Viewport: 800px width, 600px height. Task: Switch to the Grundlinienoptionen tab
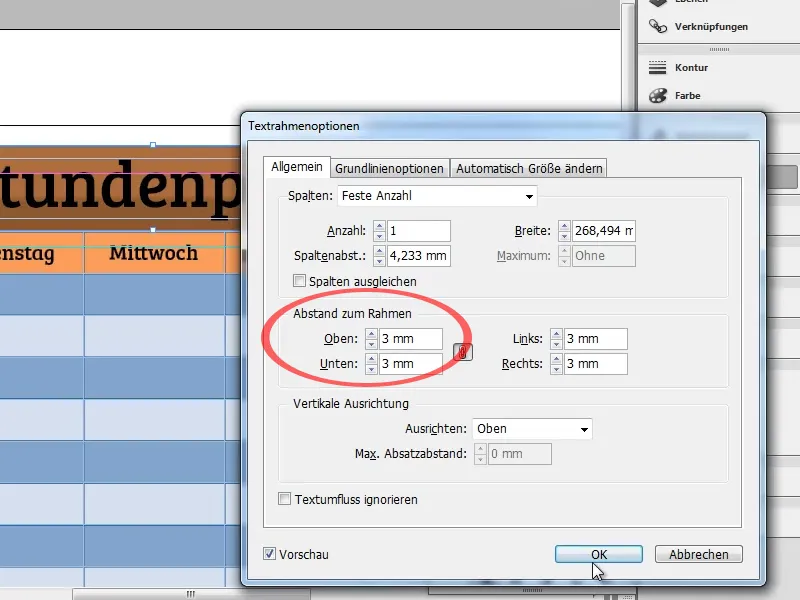point(389,168)
